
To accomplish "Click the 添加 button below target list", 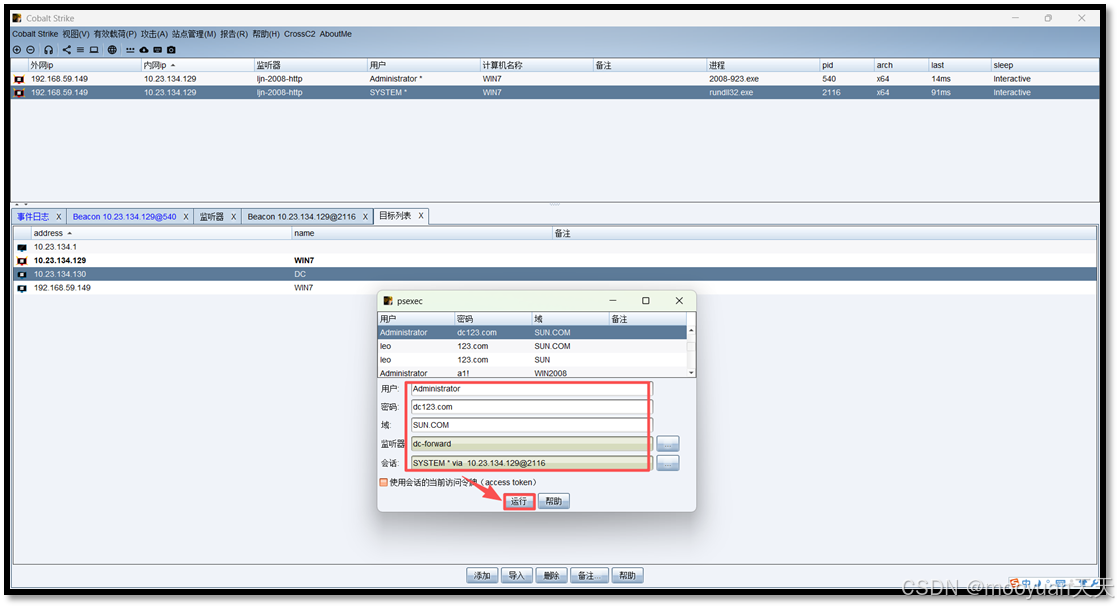I will (x=482, y=576).
